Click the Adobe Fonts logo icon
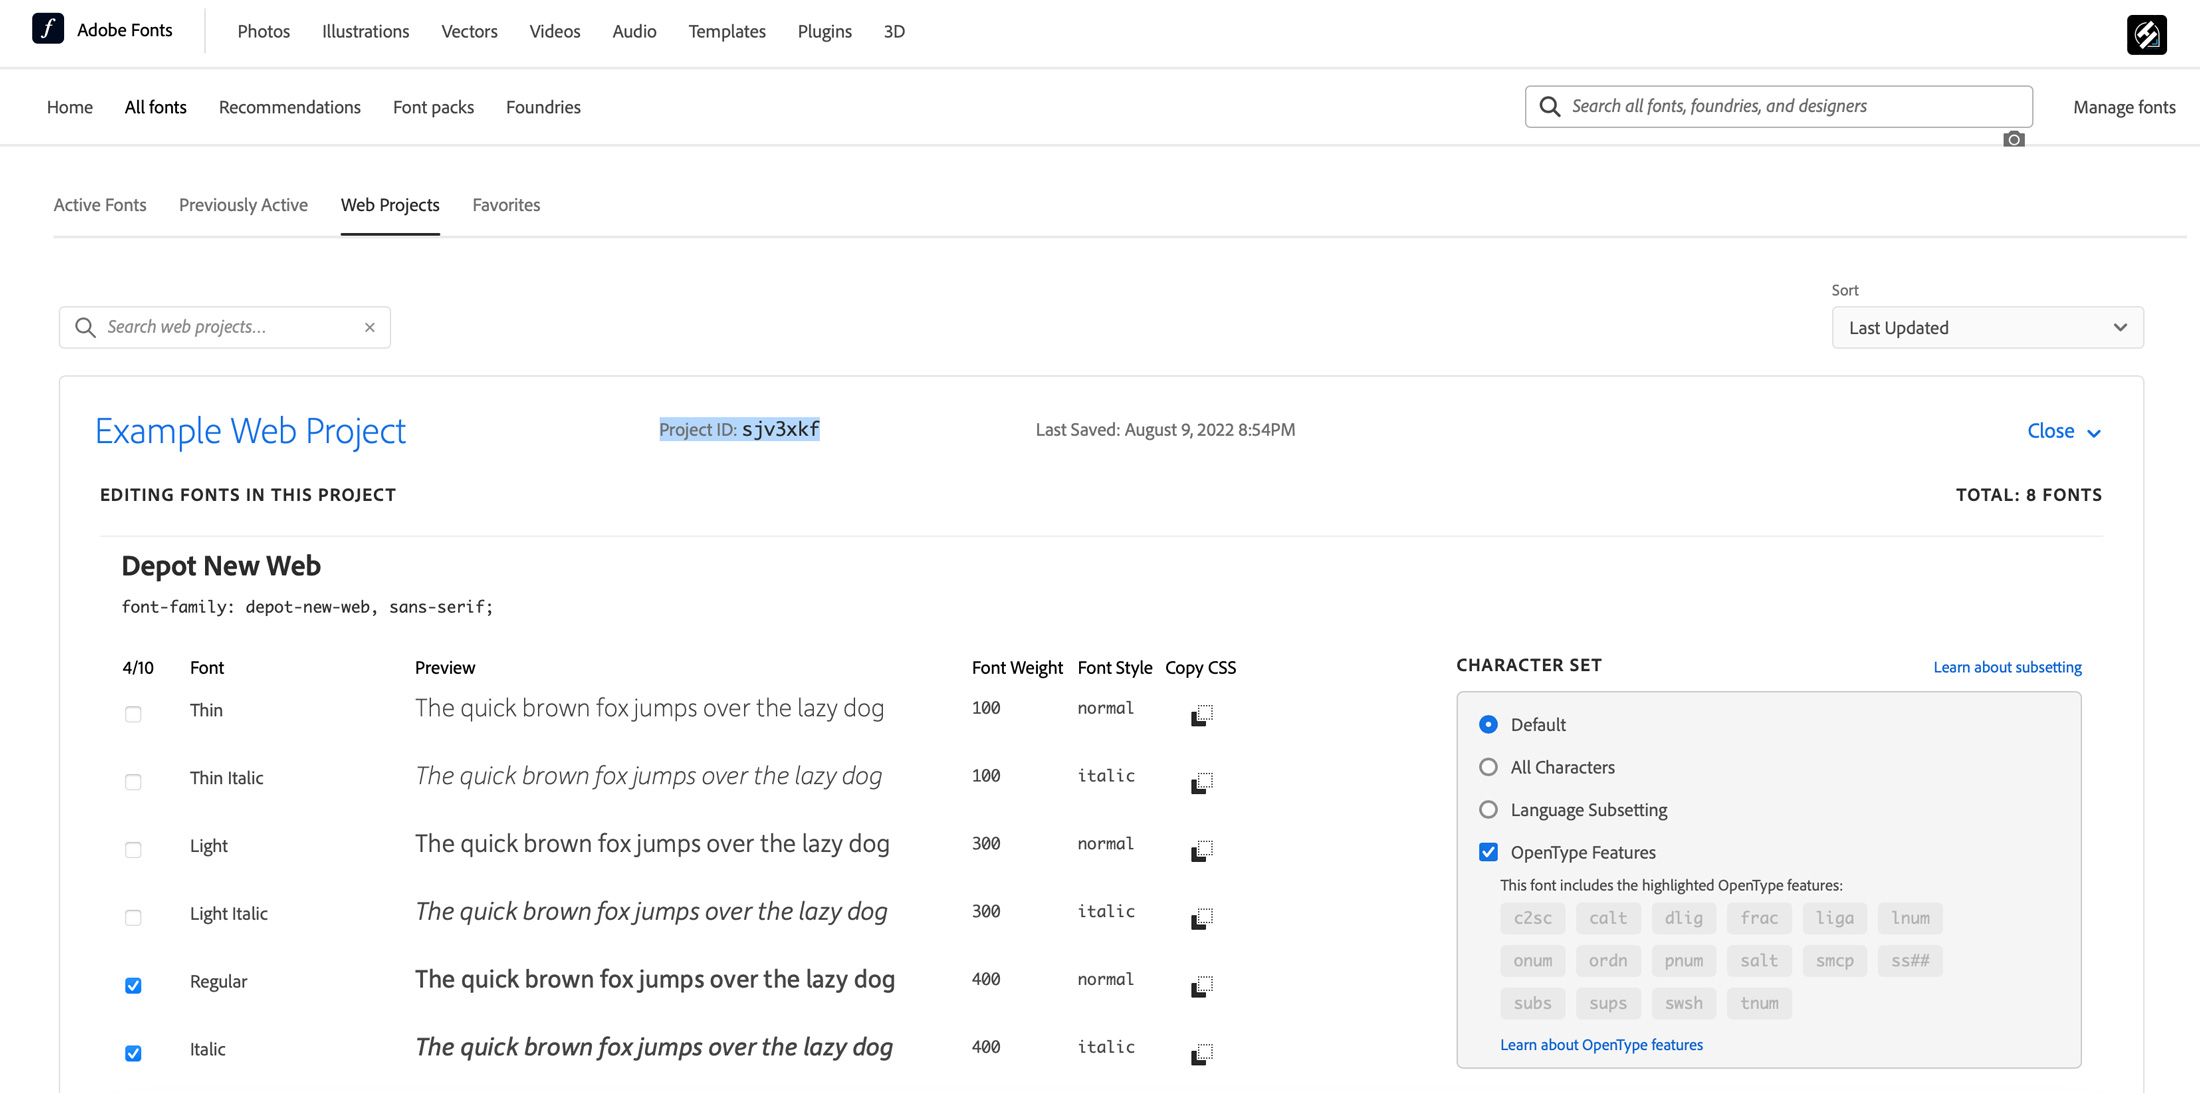The height and width of the screenshot is (1093, 2200). (x=48, y=29)
